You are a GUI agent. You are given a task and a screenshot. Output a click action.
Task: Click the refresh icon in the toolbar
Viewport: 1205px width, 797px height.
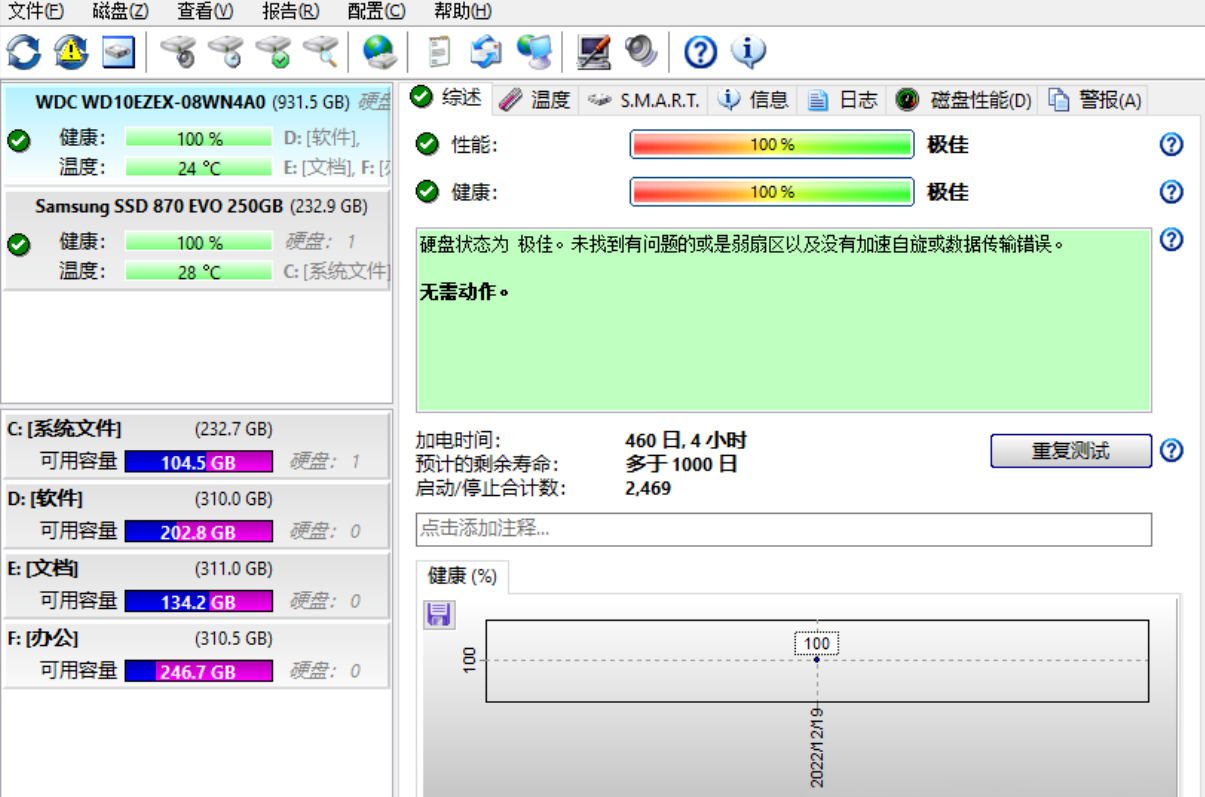(x=24, y=51)
